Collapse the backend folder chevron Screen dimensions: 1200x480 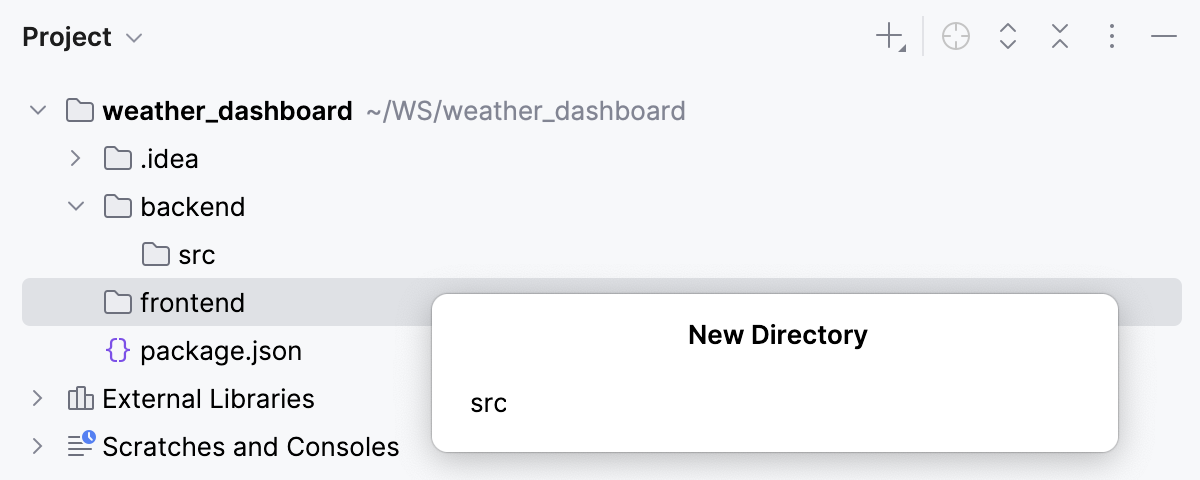[x=75, y=206]
